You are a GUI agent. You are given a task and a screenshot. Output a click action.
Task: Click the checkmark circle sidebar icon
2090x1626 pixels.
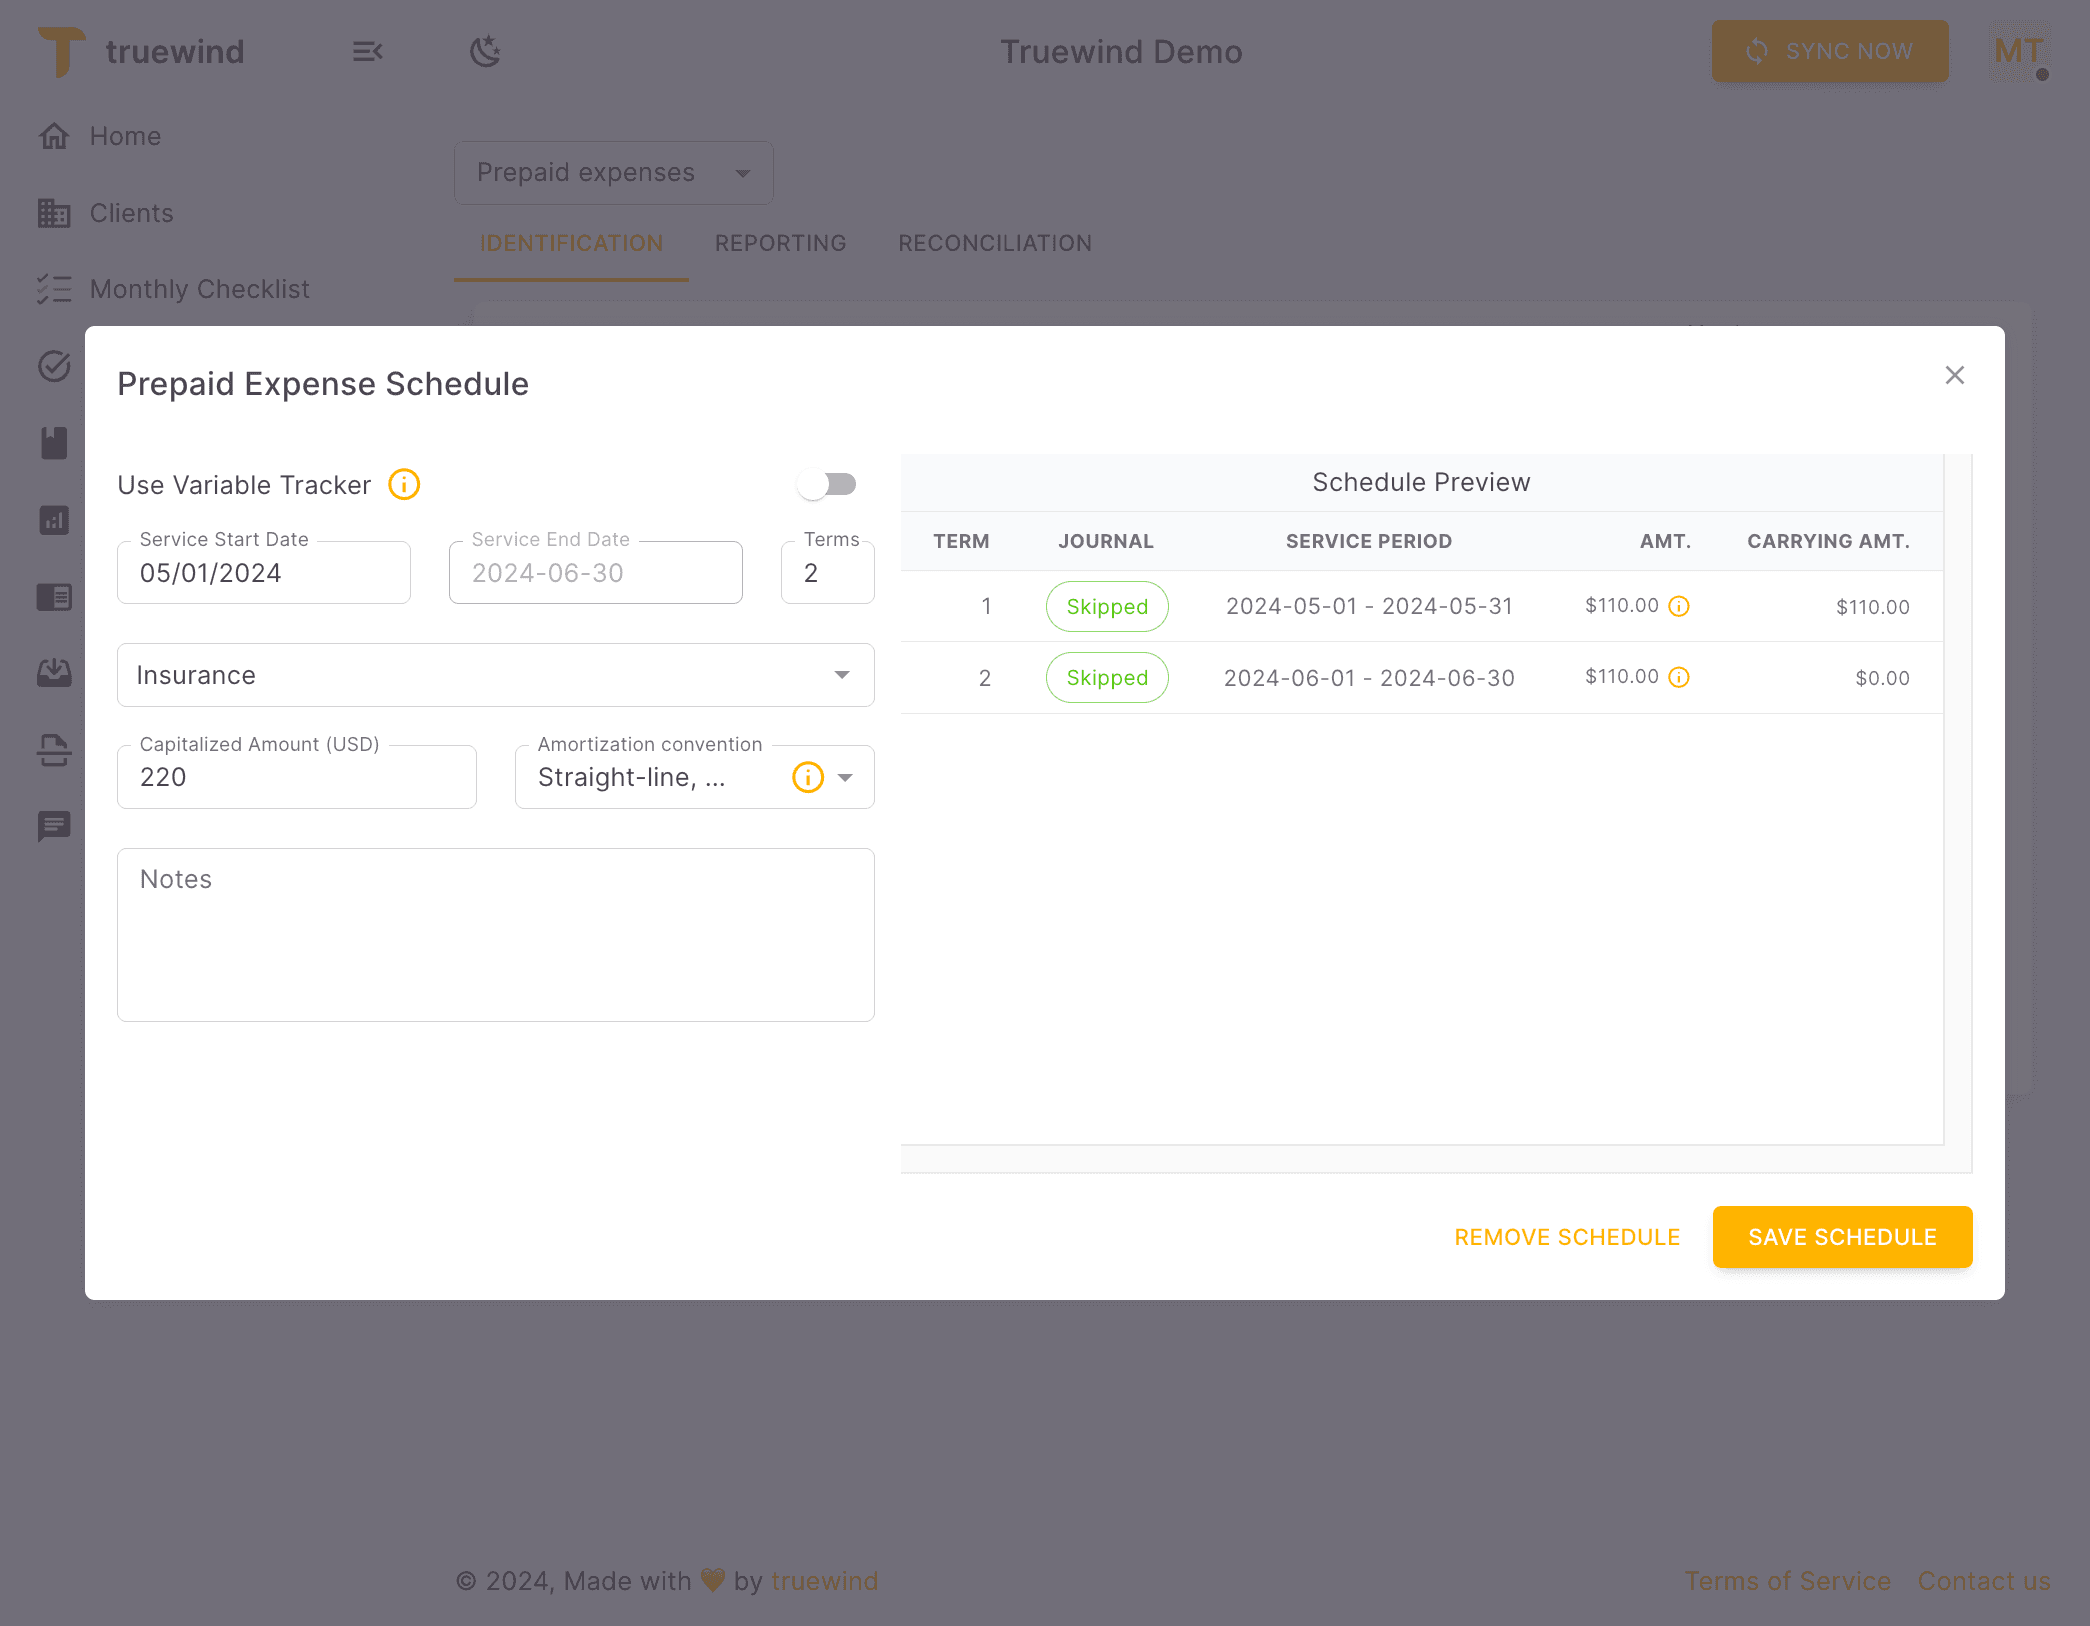click(x=54, y=366)
